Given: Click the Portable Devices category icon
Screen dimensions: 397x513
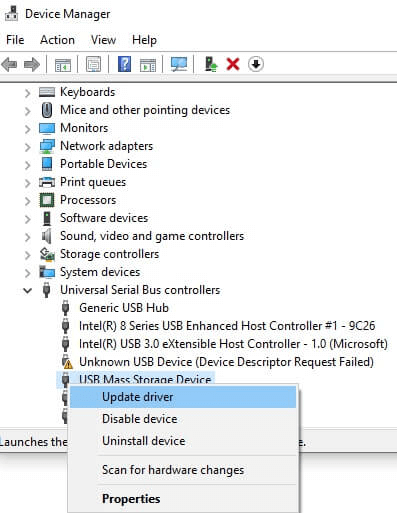Looking at the screenshot, I should click(x=47, y=164).
